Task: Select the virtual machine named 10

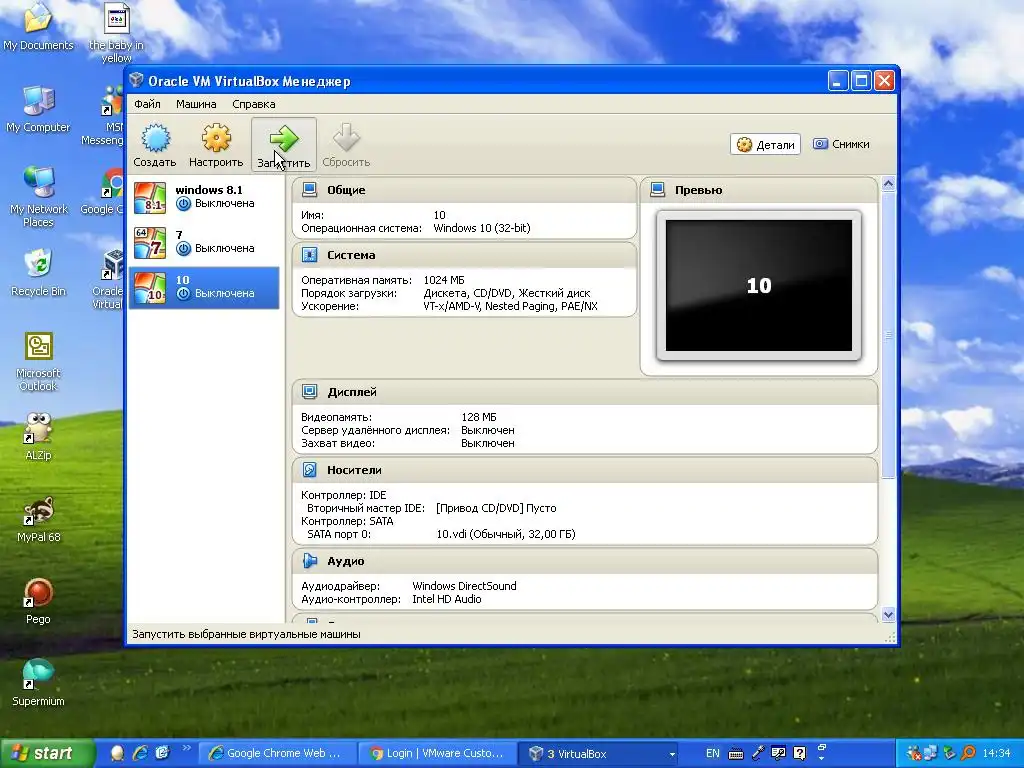Action: tap(204, 287)
